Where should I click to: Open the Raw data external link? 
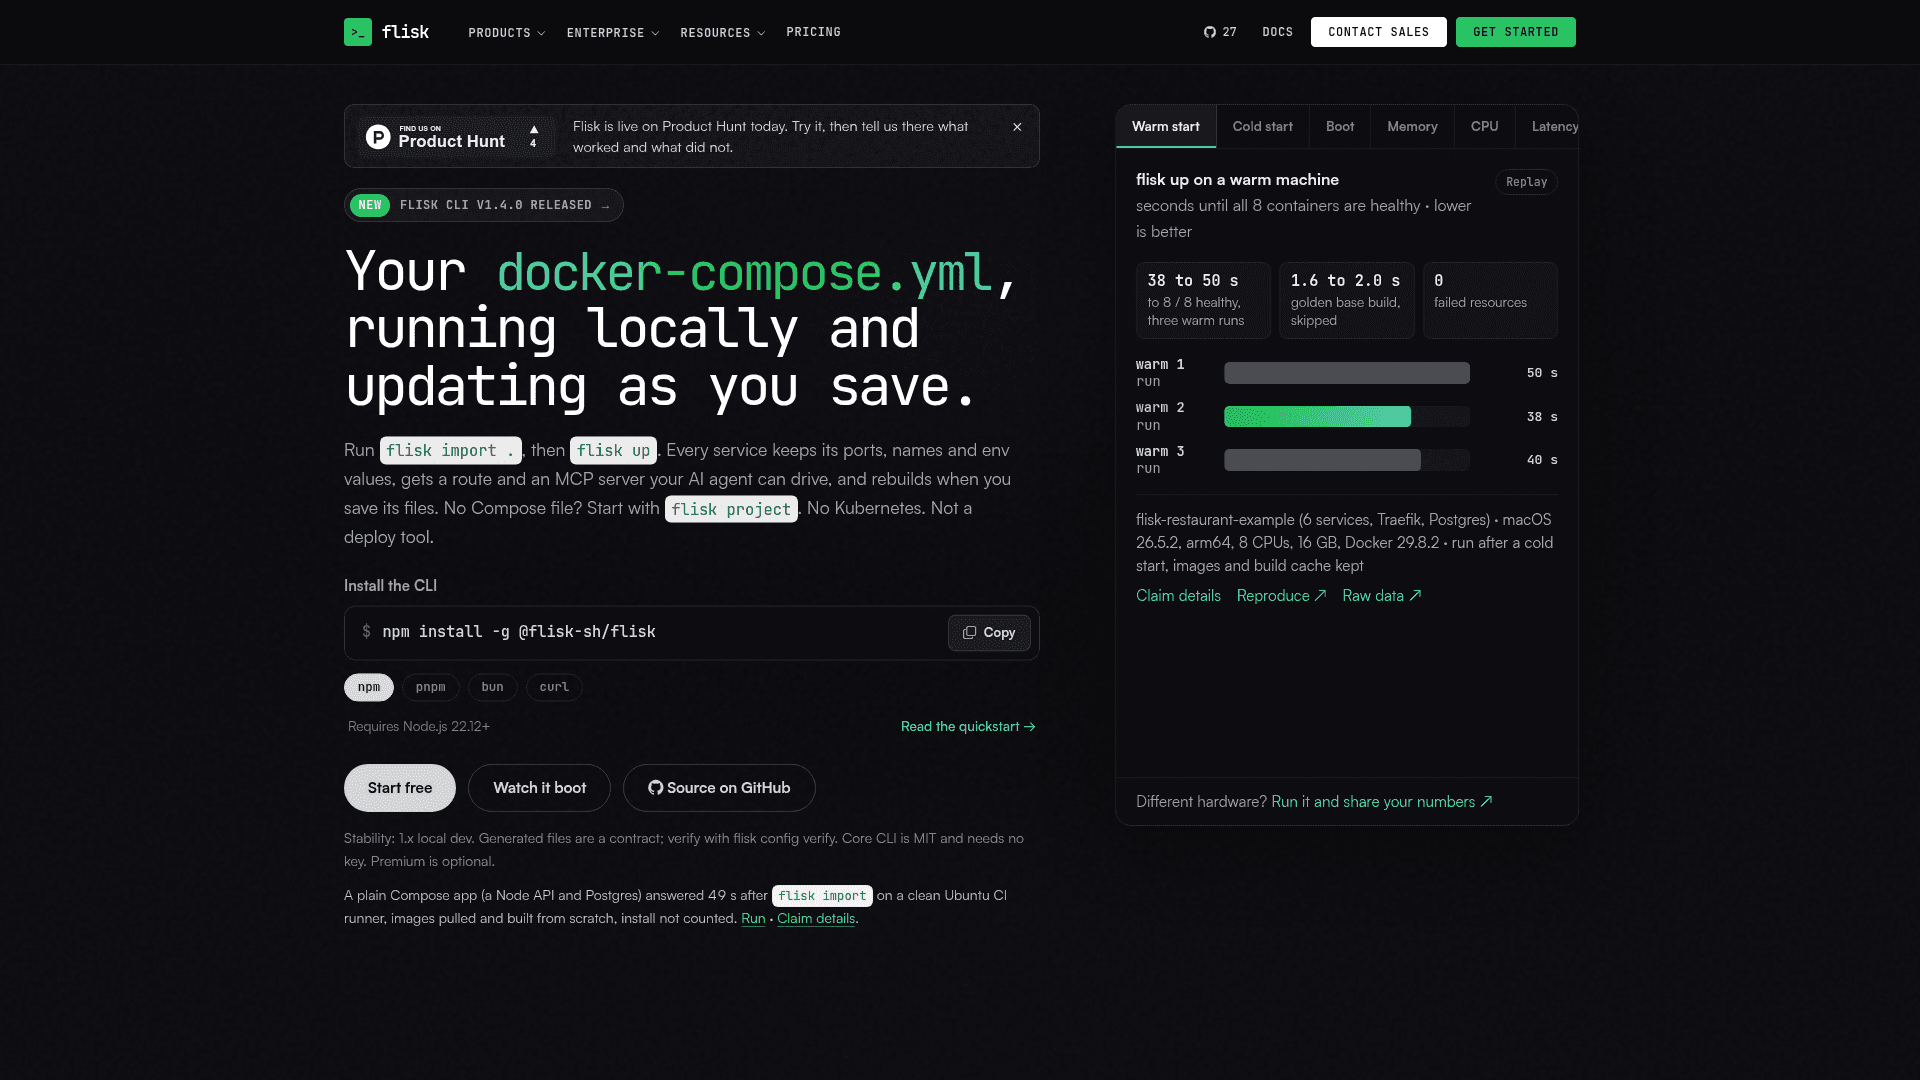tap(1381, 595)
